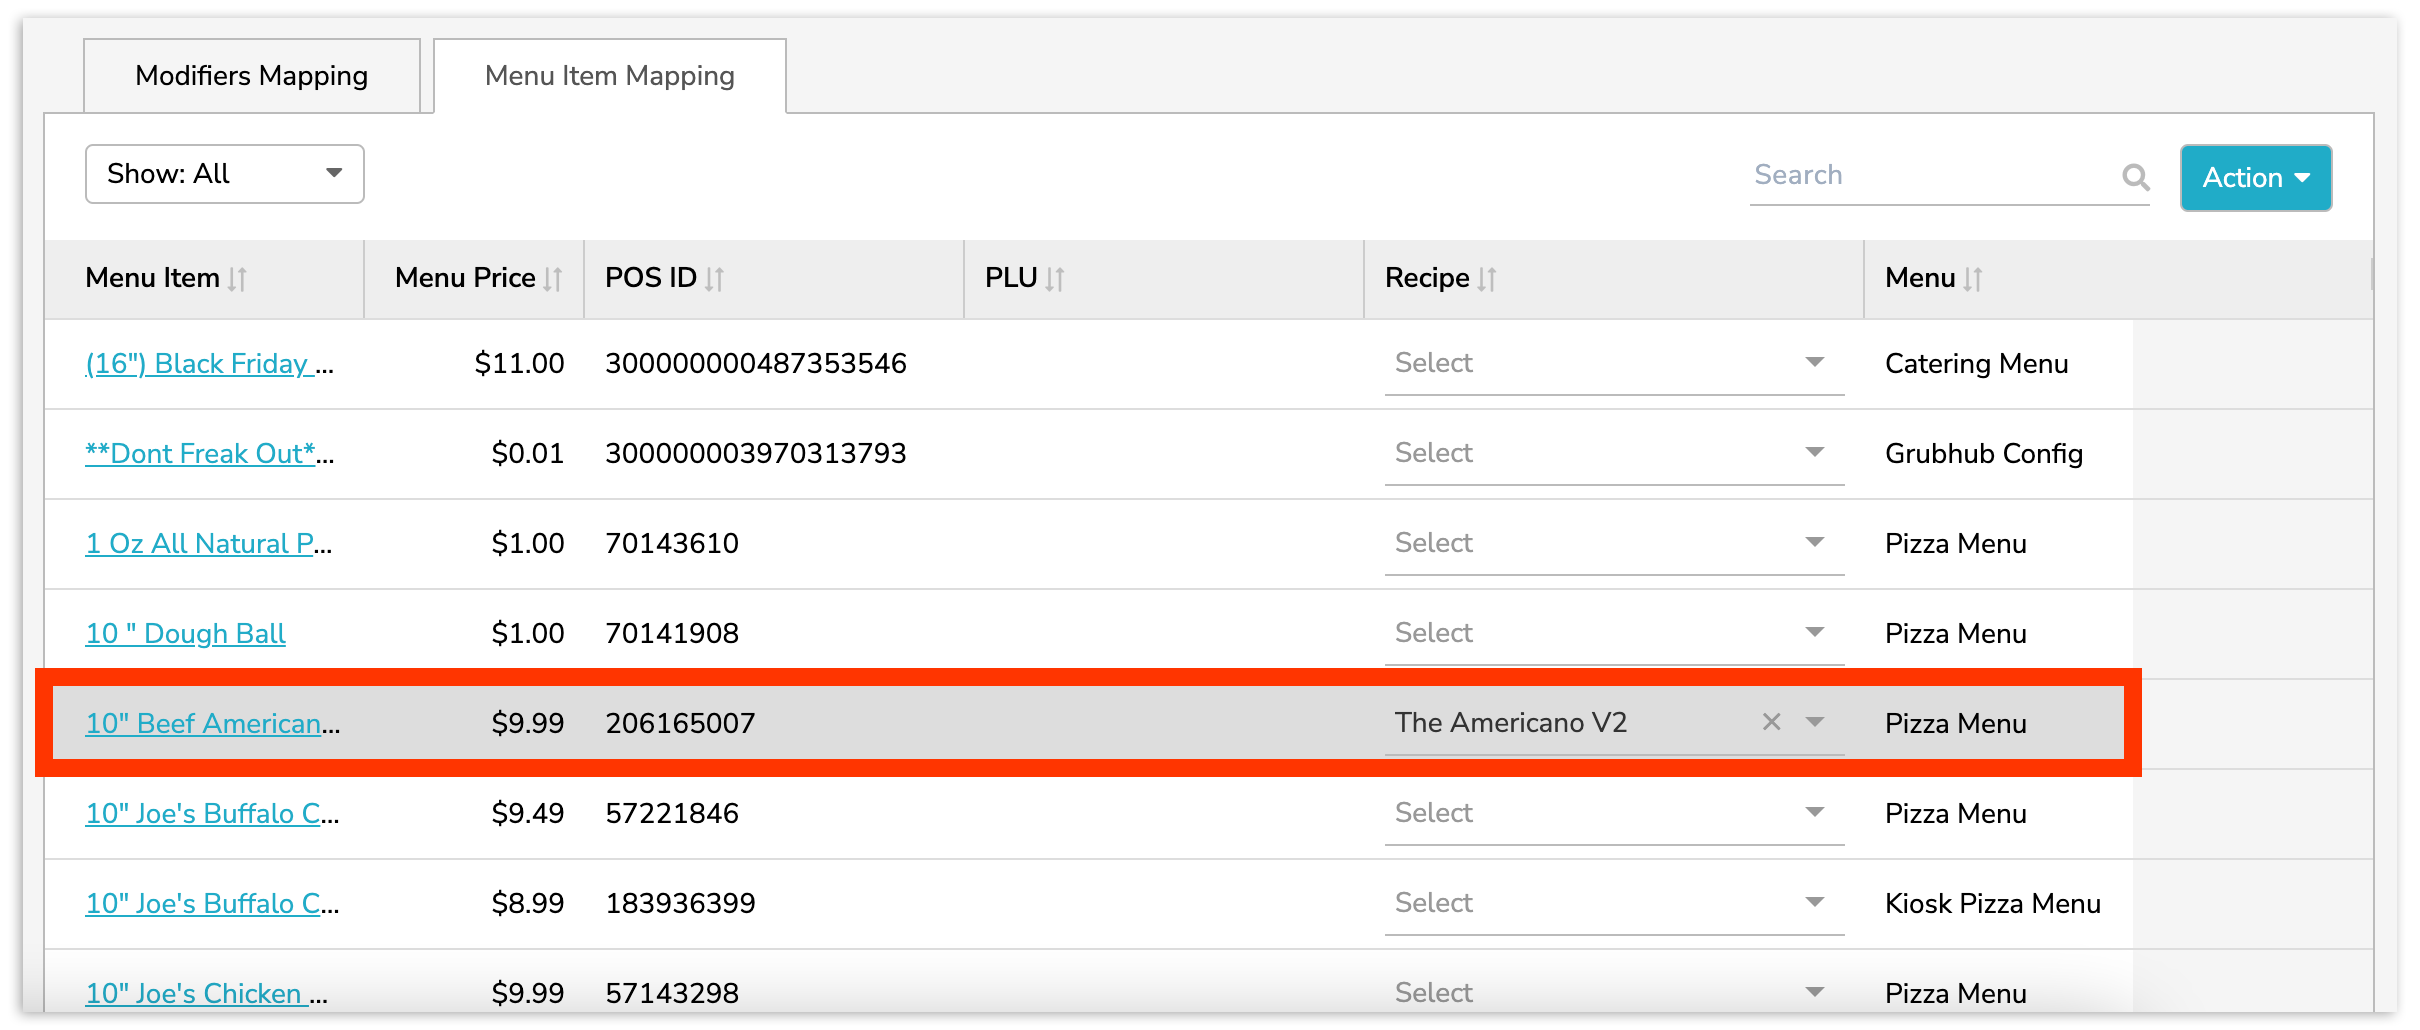Sort by Menu column icon
This screenshot has width=2420, height=1030.
1972,279
